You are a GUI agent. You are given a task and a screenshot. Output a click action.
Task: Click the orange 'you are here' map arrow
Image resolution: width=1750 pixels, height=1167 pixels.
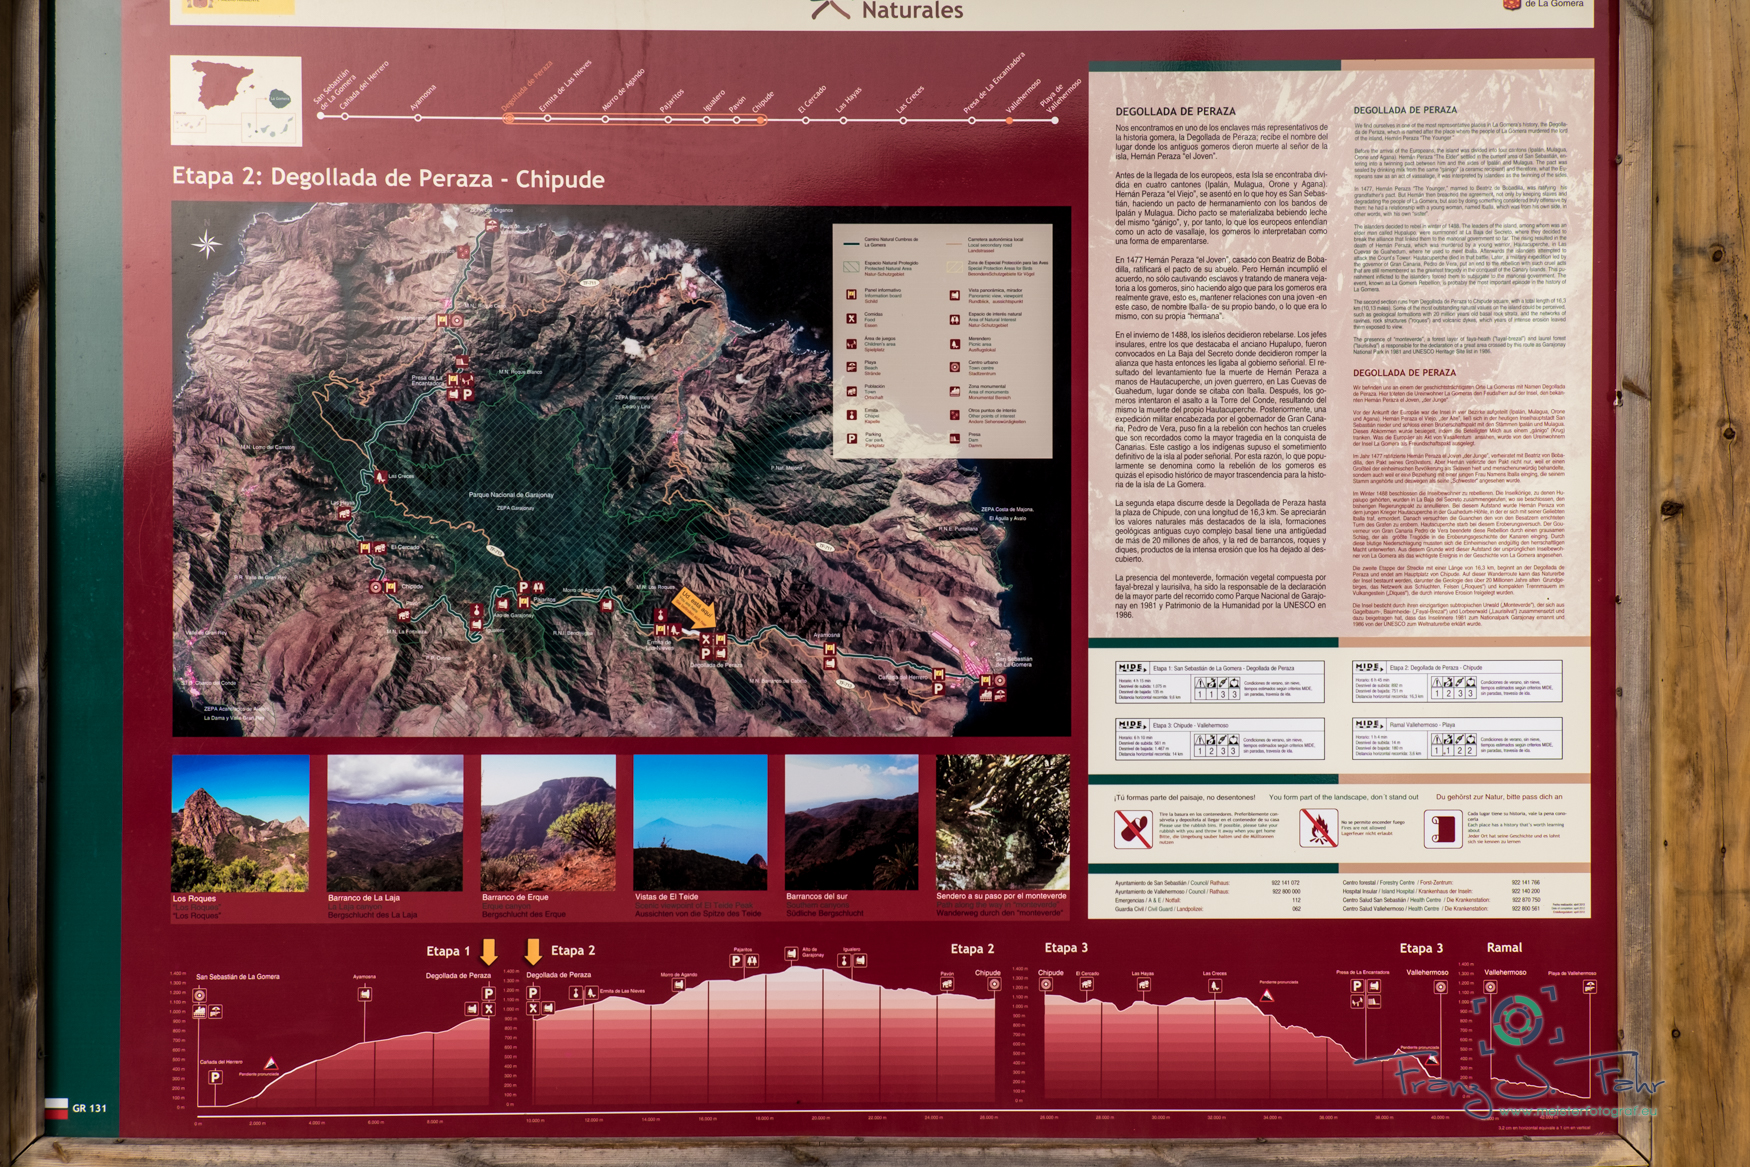[x=694, y=607]
